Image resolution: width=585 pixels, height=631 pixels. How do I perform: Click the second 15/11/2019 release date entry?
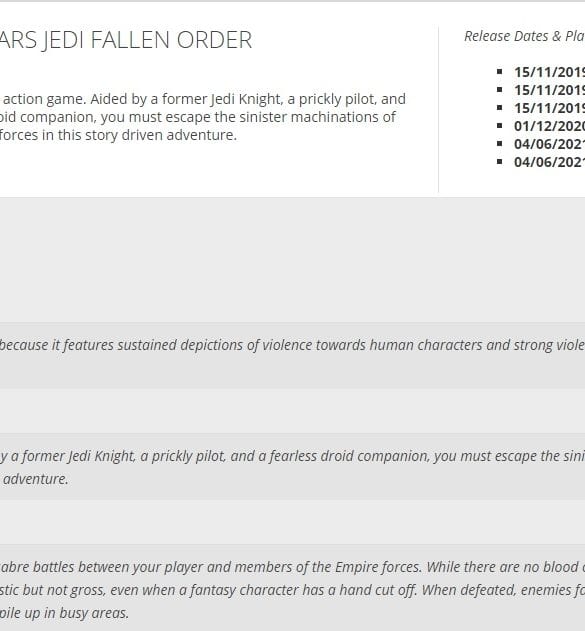click(549, 90)
